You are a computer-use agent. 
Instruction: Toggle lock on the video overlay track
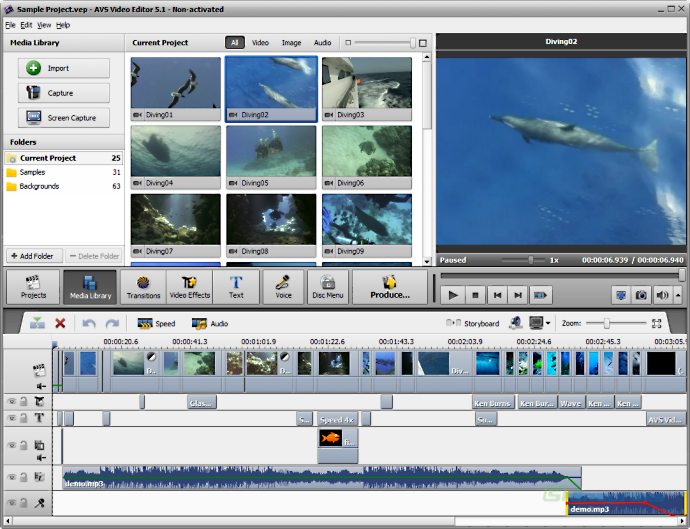(x=24, y=445)
